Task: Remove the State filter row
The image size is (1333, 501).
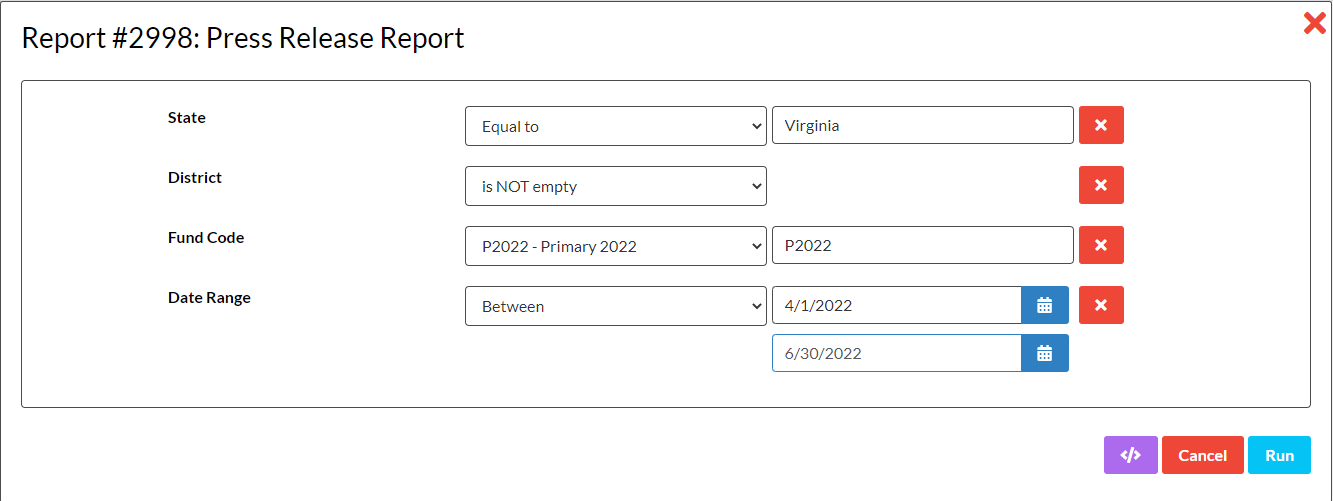Action: click(x=1101, y=125)
